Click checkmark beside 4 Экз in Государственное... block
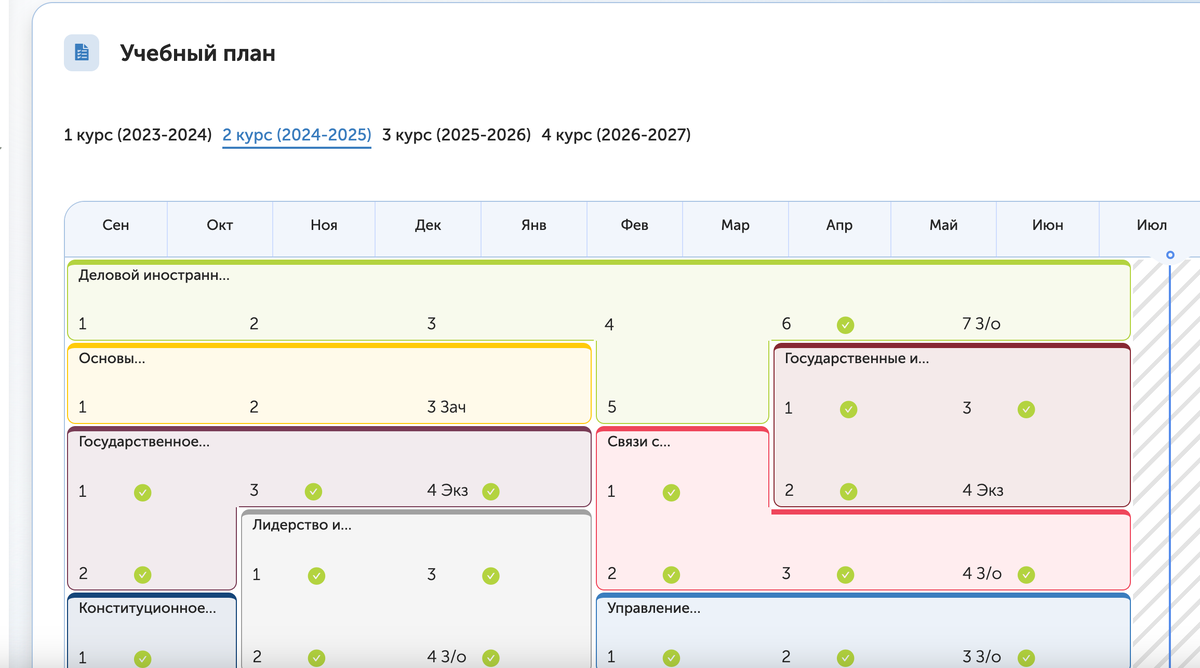Viewport: 1200px width, 668px height. (490, 491)
